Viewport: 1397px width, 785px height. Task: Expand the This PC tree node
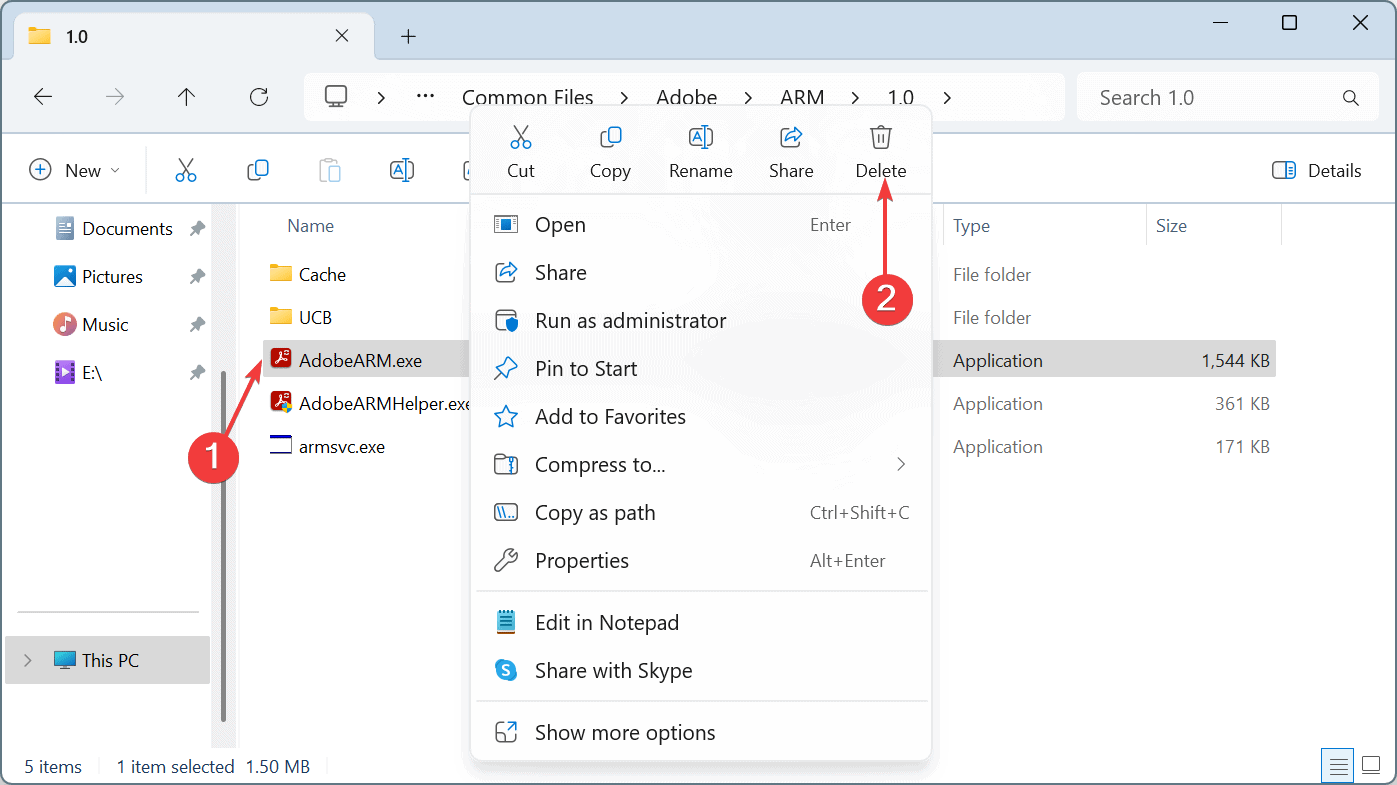point(28,660)
